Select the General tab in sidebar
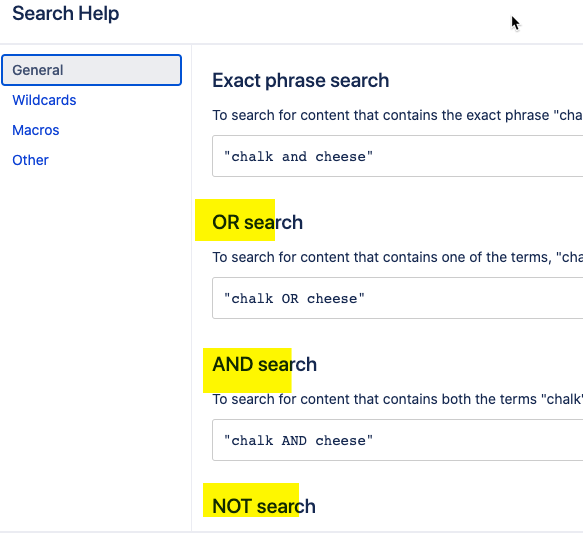 (x=91, y=70)
